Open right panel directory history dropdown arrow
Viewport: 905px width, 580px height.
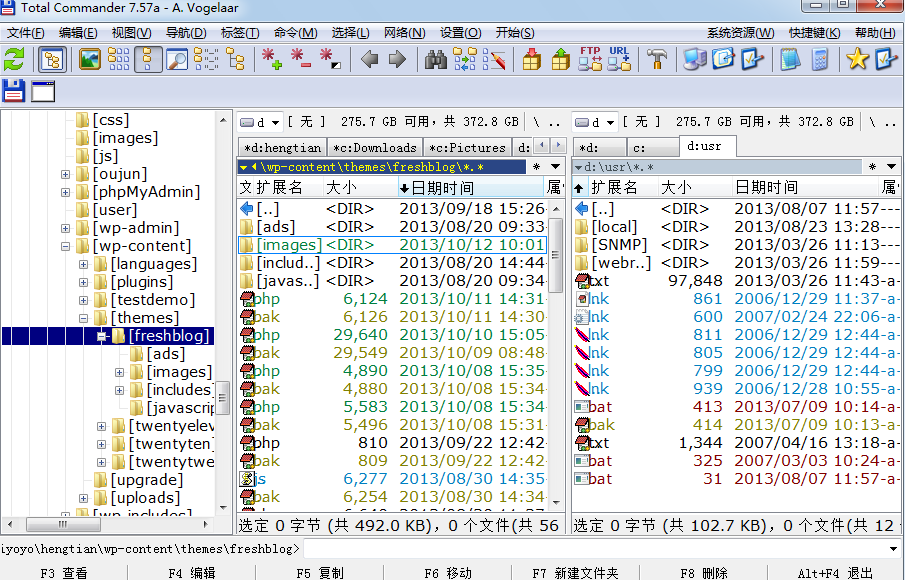[891, 167]
